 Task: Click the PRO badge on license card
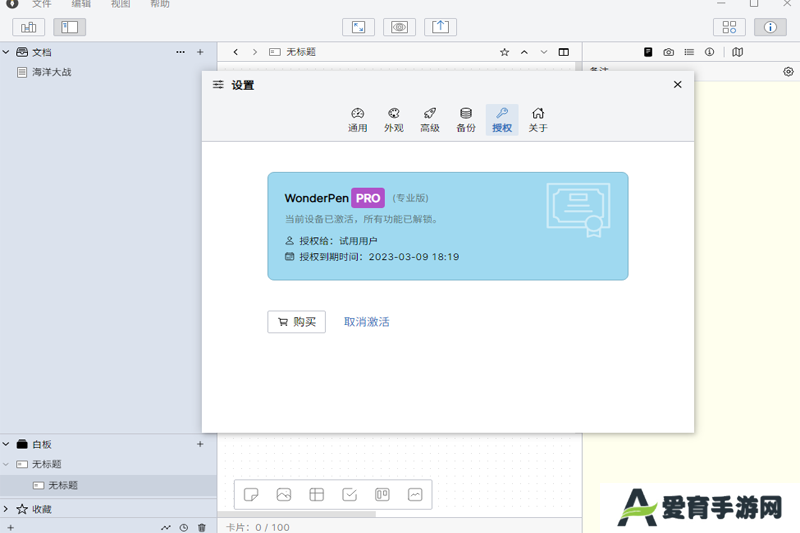368,198
